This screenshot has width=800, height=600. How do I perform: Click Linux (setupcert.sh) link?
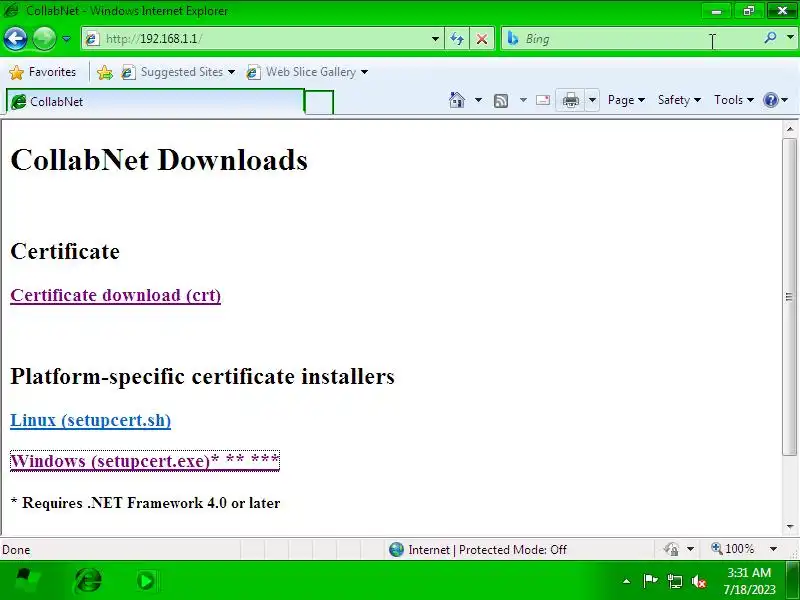90,420
